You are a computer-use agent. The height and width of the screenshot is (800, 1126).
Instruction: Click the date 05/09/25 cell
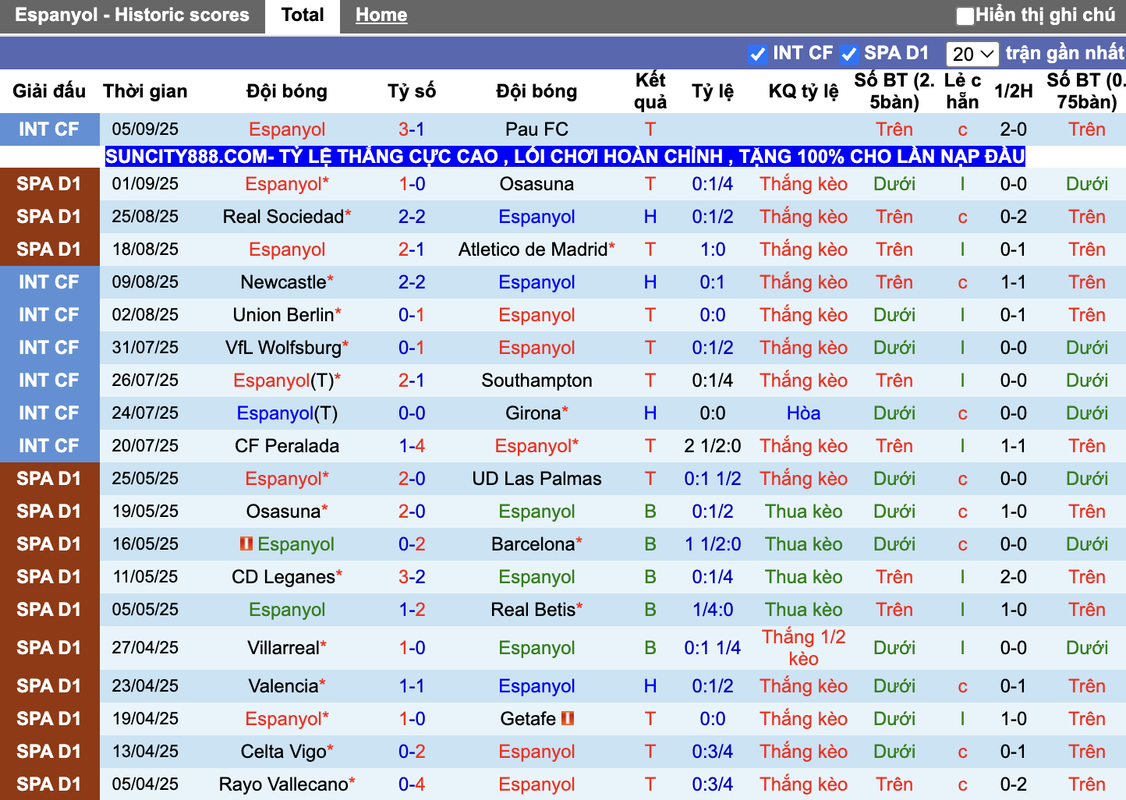pyautogui.click(x=145, y=129)
